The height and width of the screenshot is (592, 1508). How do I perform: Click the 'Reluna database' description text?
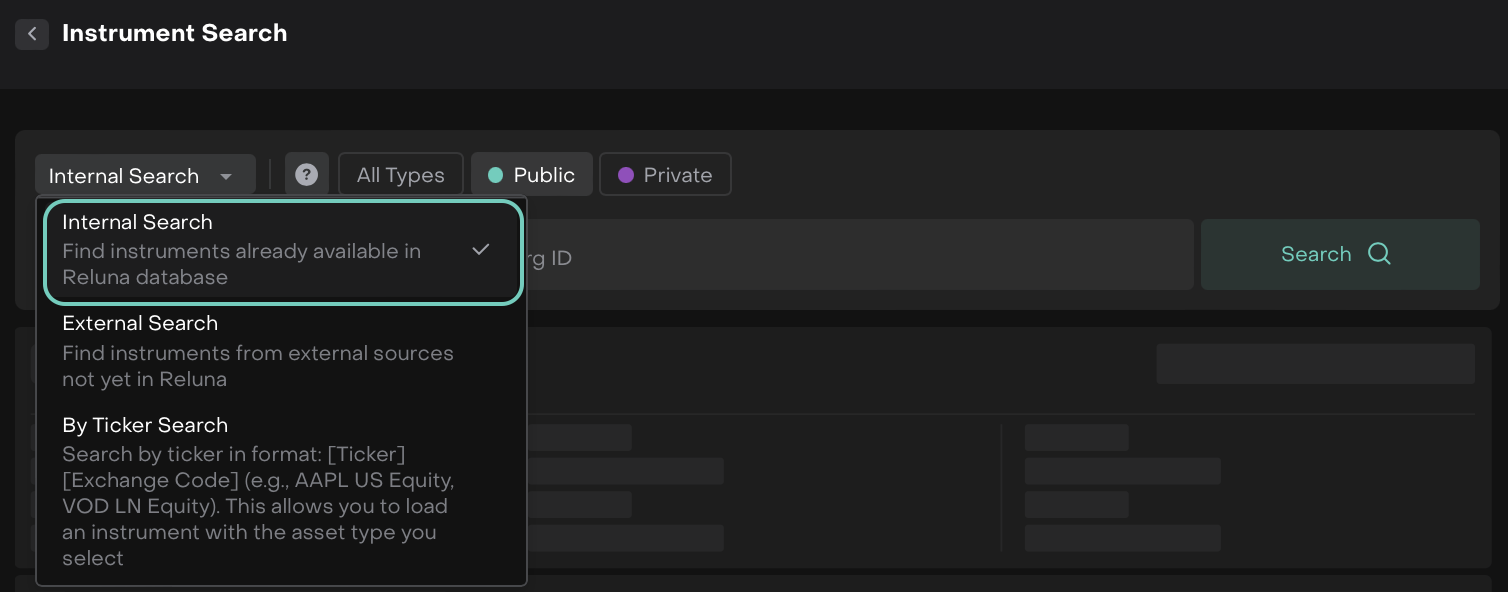click(x=242, y=265)
